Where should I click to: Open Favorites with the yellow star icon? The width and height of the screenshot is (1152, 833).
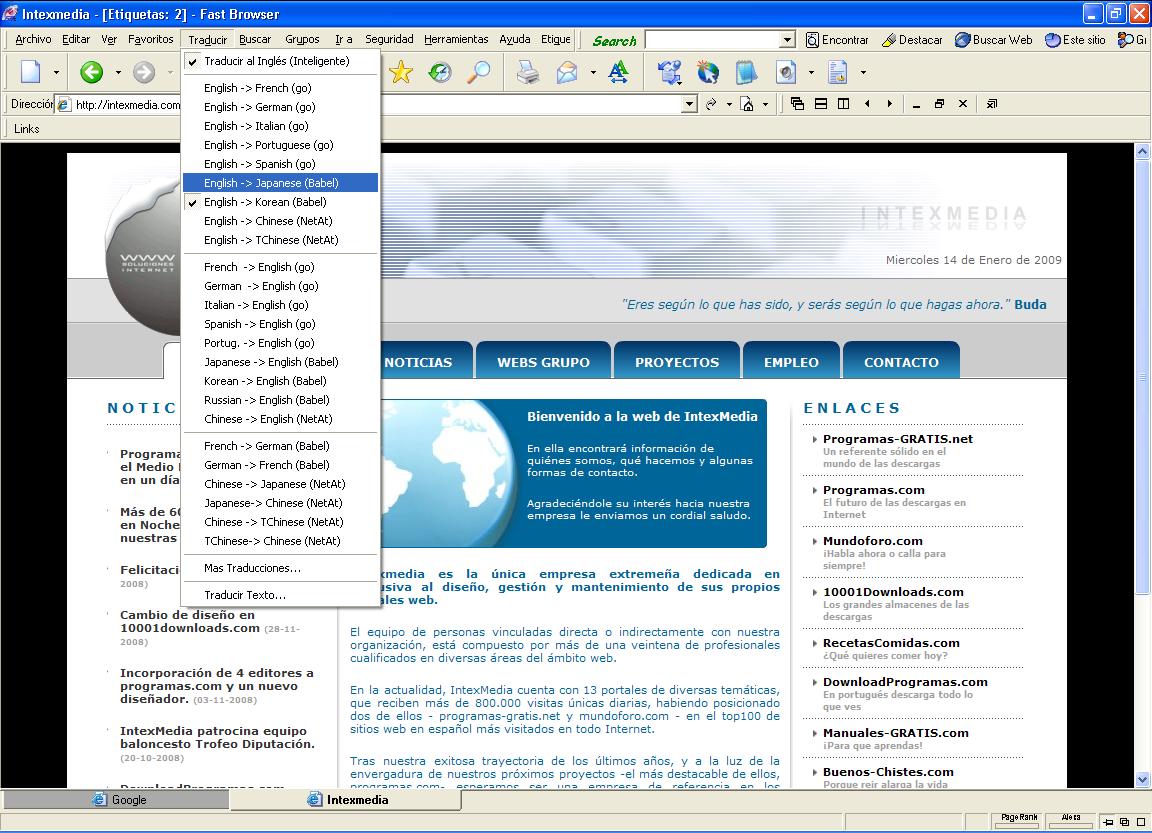click(x=401, y=72)
